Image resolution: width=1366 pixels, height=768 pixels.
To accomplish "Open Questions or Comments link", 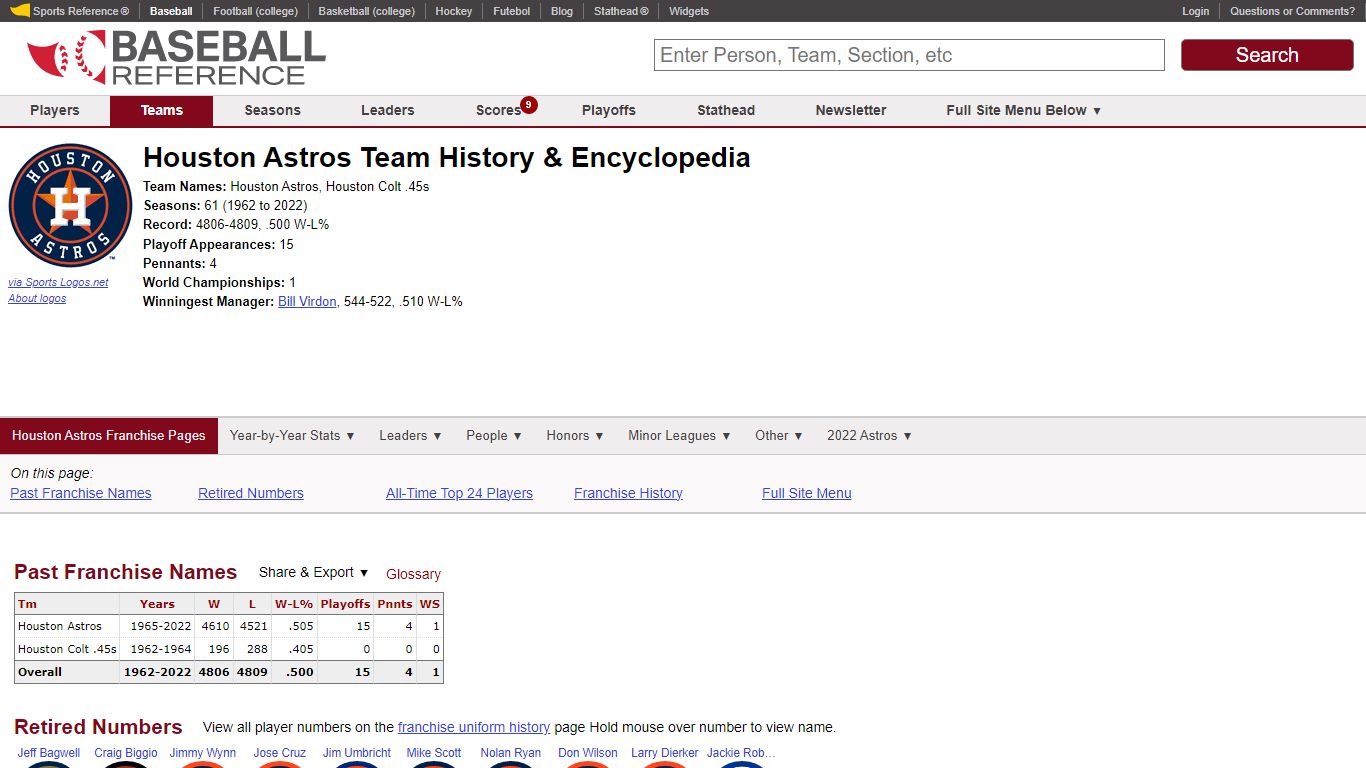I will click(x=1292, y=11).
